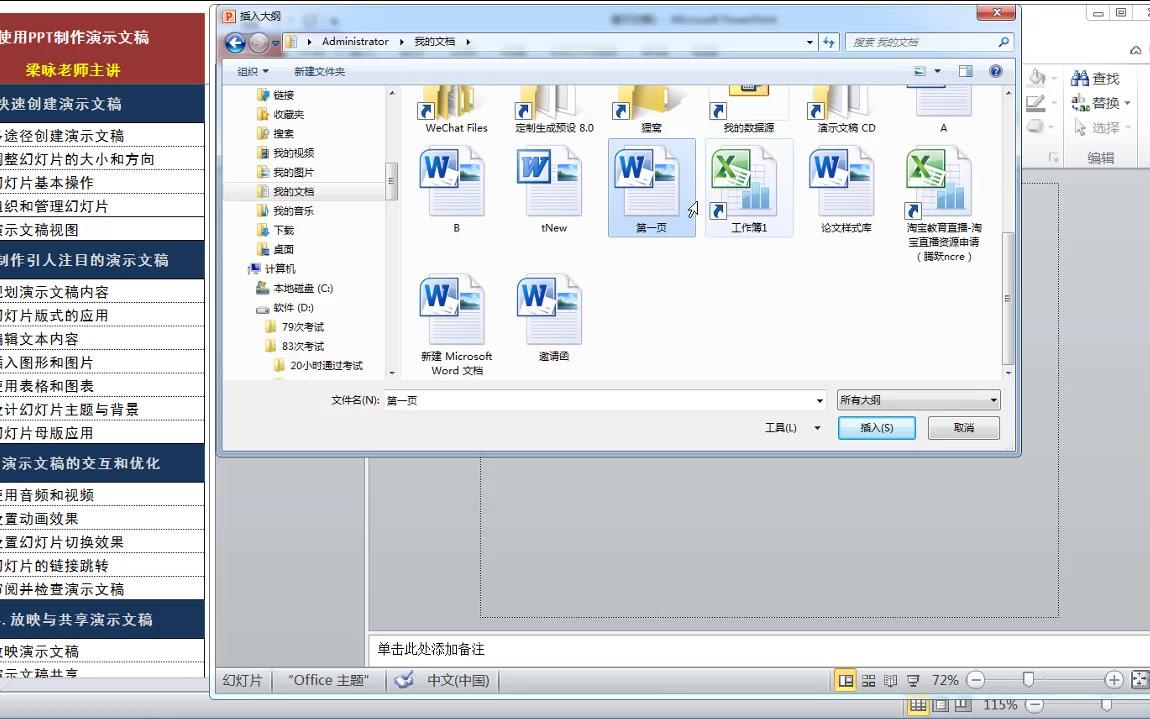Click the spell-check icon on the status bar

(403, 679)
